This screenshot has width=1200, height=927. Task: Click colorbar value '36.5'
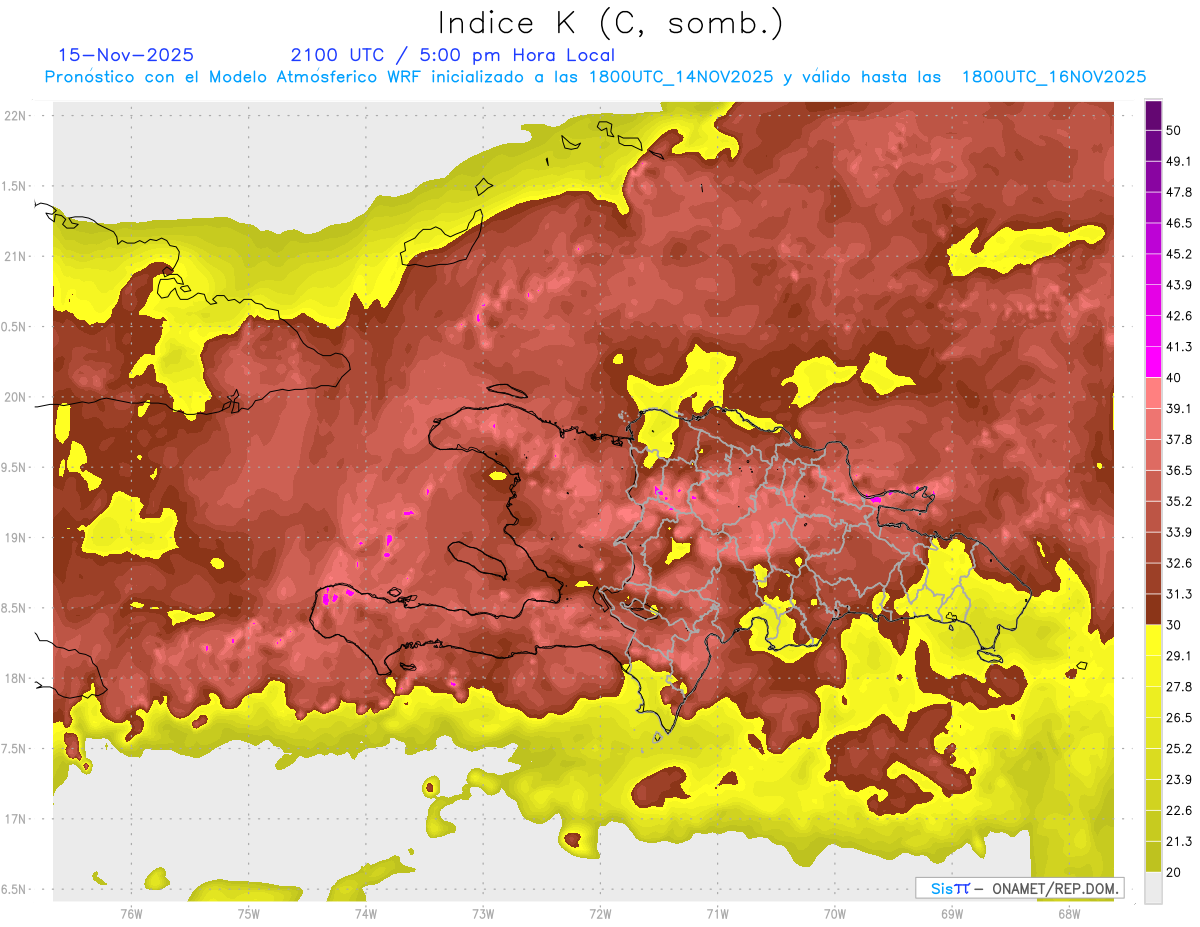pos(1178,470)
